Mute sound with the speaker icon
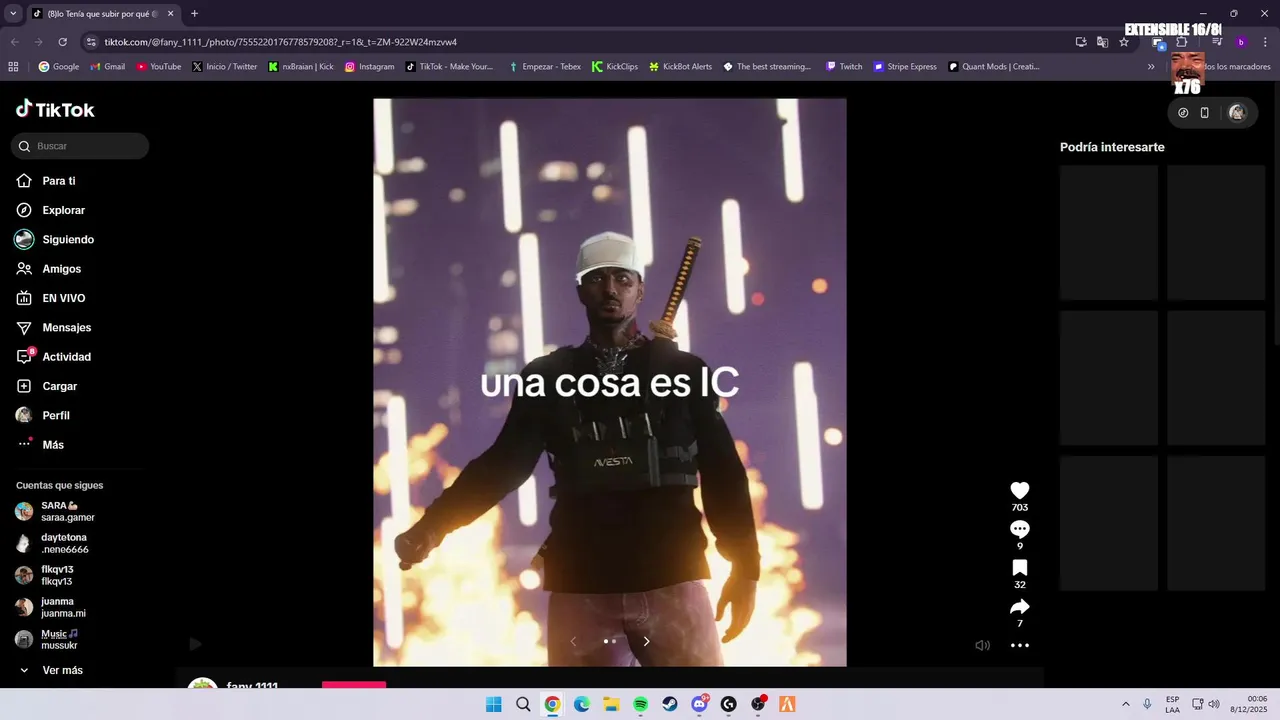Image resolution: width=1280 pixels, height=720 pixels. pos(982,646)
